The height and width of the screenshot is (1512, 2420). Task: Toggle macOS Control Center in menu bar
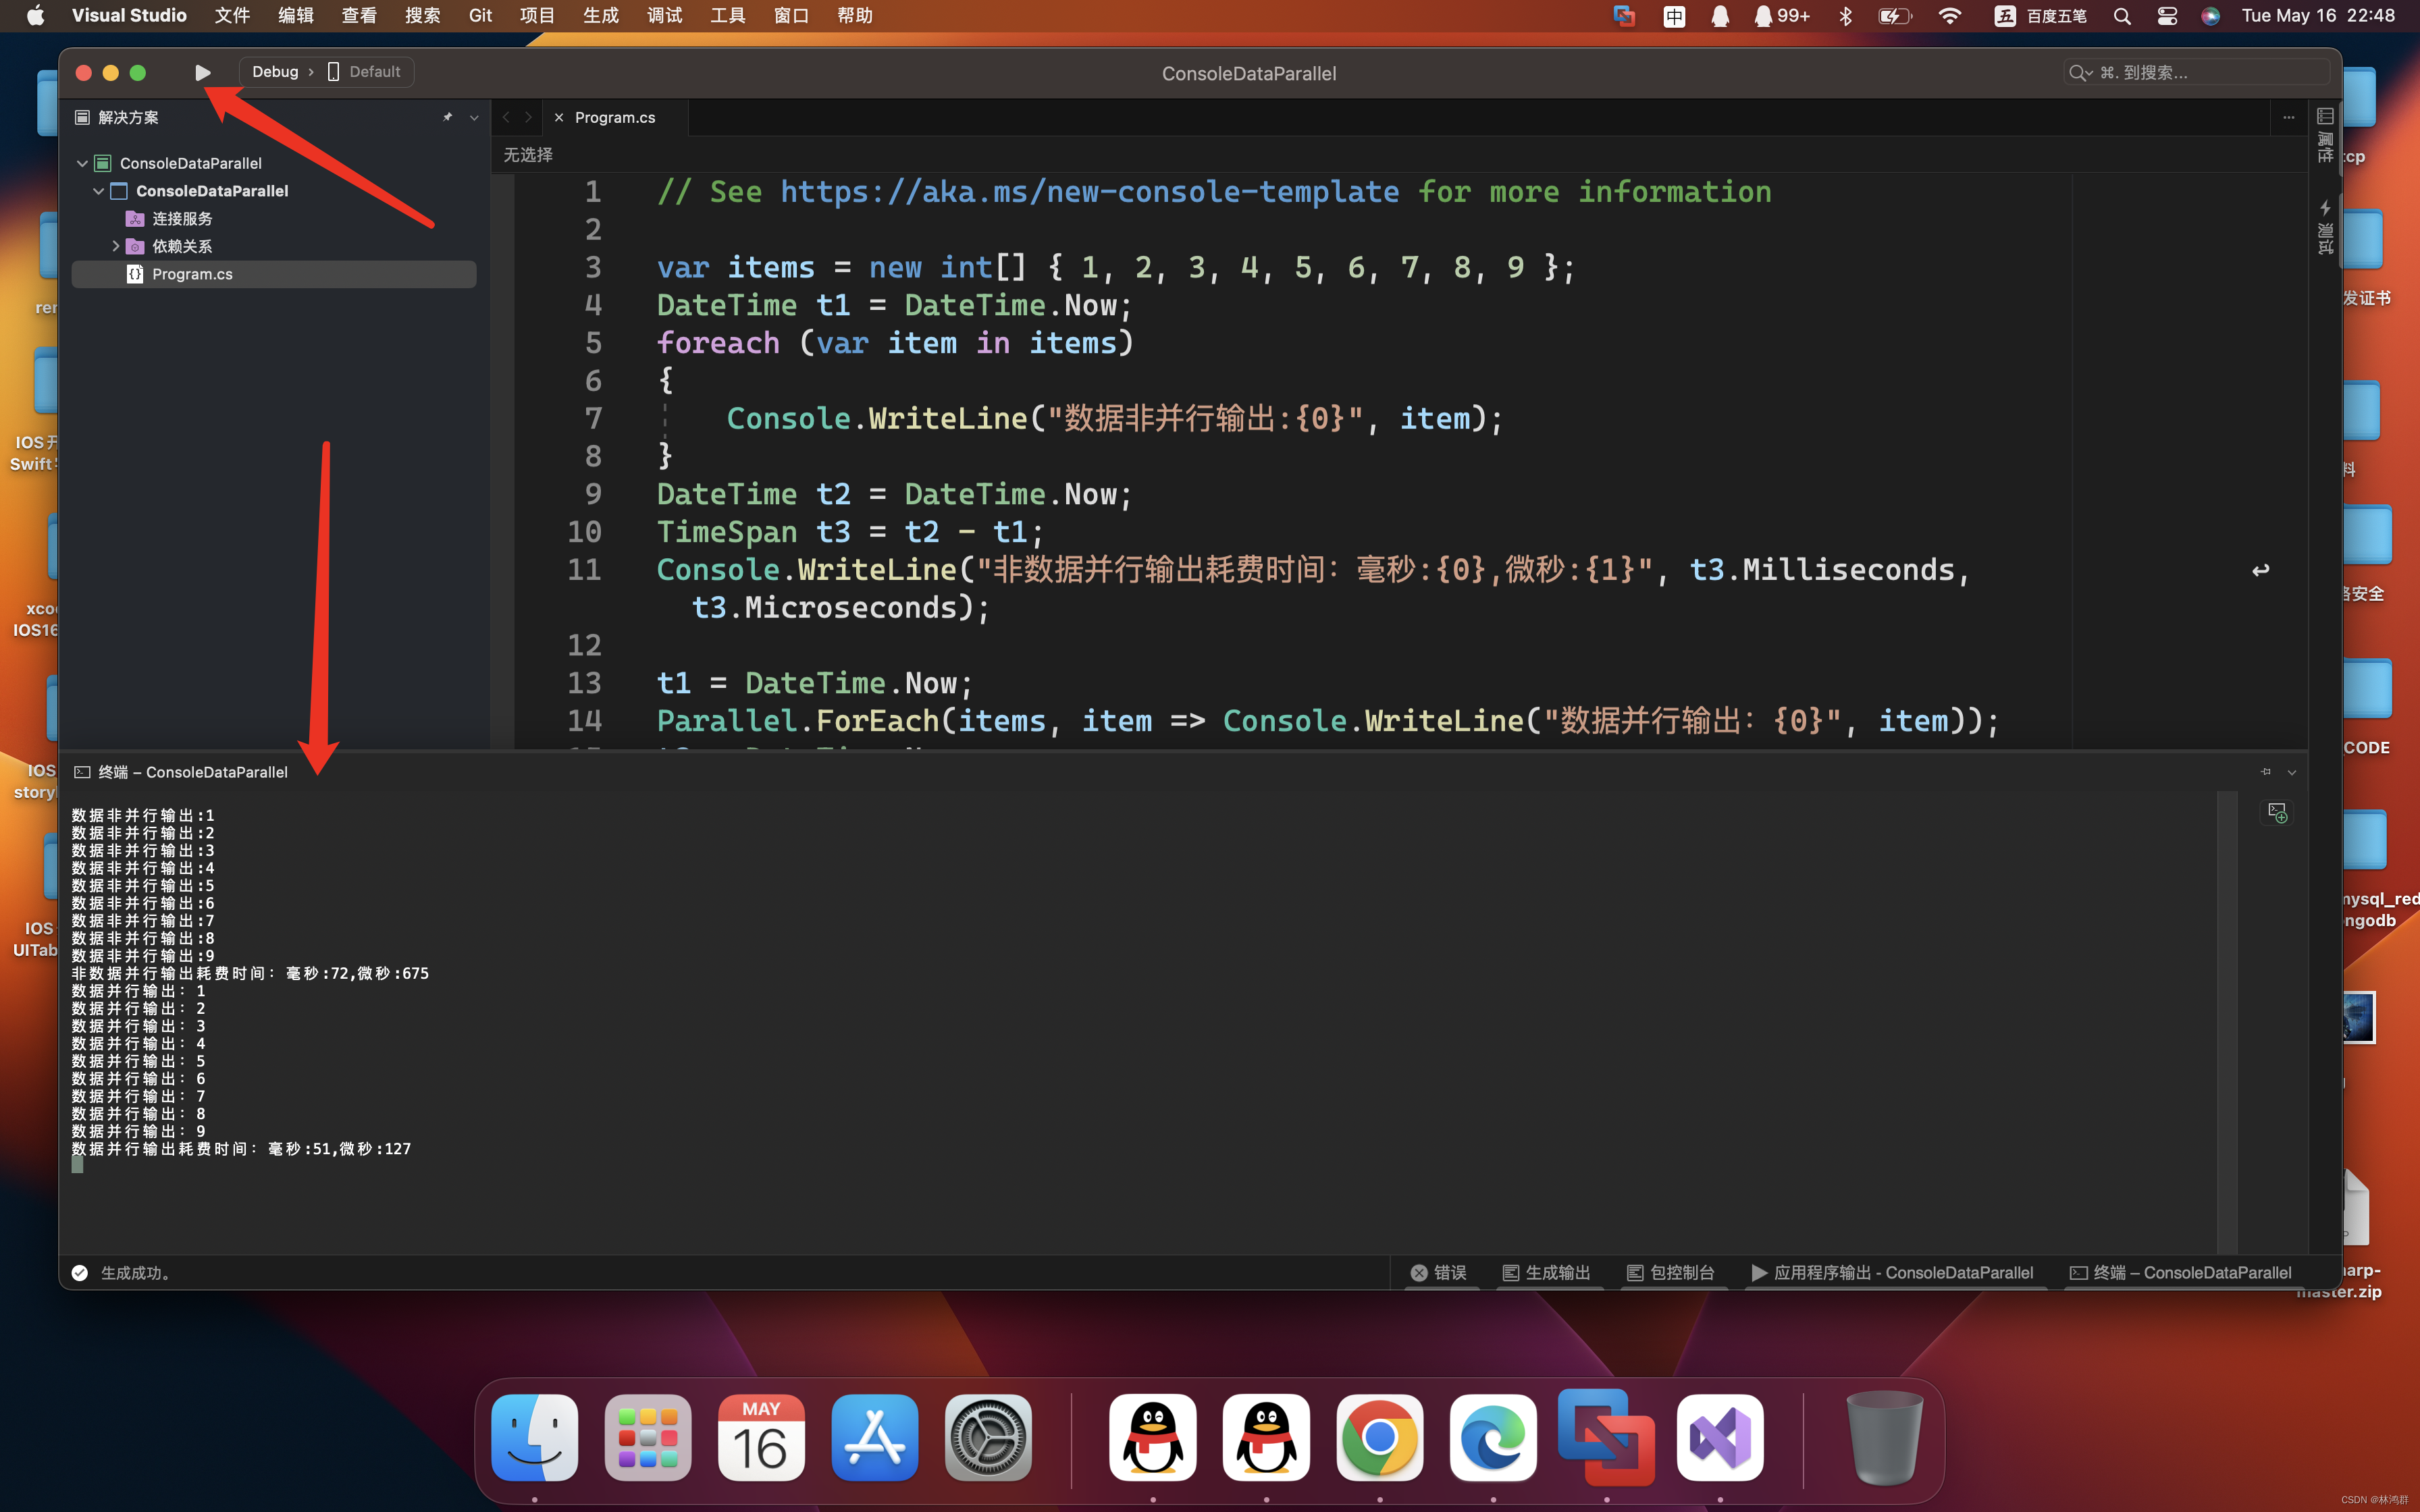point(2167,16)
